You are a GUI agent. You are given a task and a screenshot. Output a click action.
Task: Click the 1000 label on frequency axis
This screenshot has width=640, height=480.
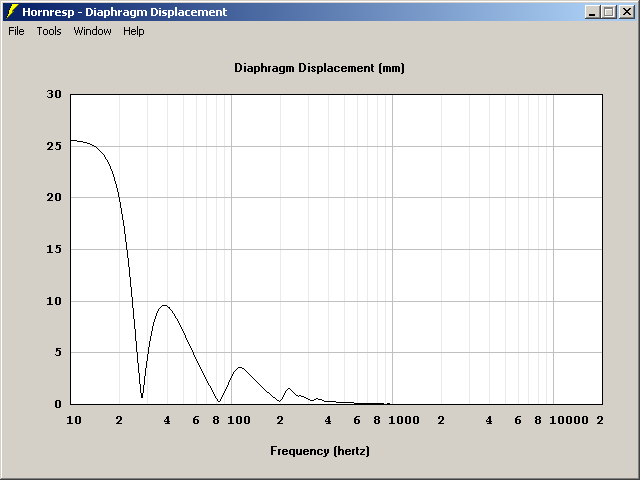click(403, 420)
